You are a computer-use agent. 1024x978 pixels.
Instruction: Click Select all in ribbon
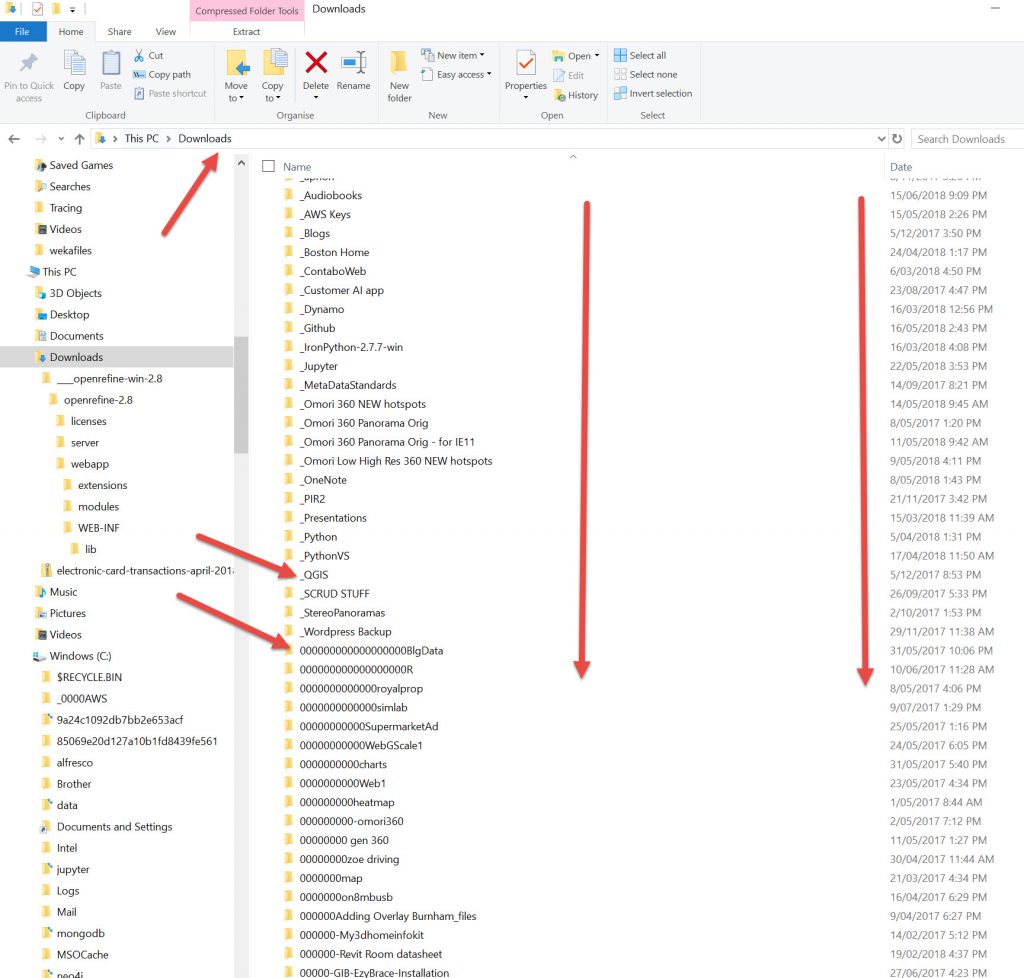coord(640,55)
